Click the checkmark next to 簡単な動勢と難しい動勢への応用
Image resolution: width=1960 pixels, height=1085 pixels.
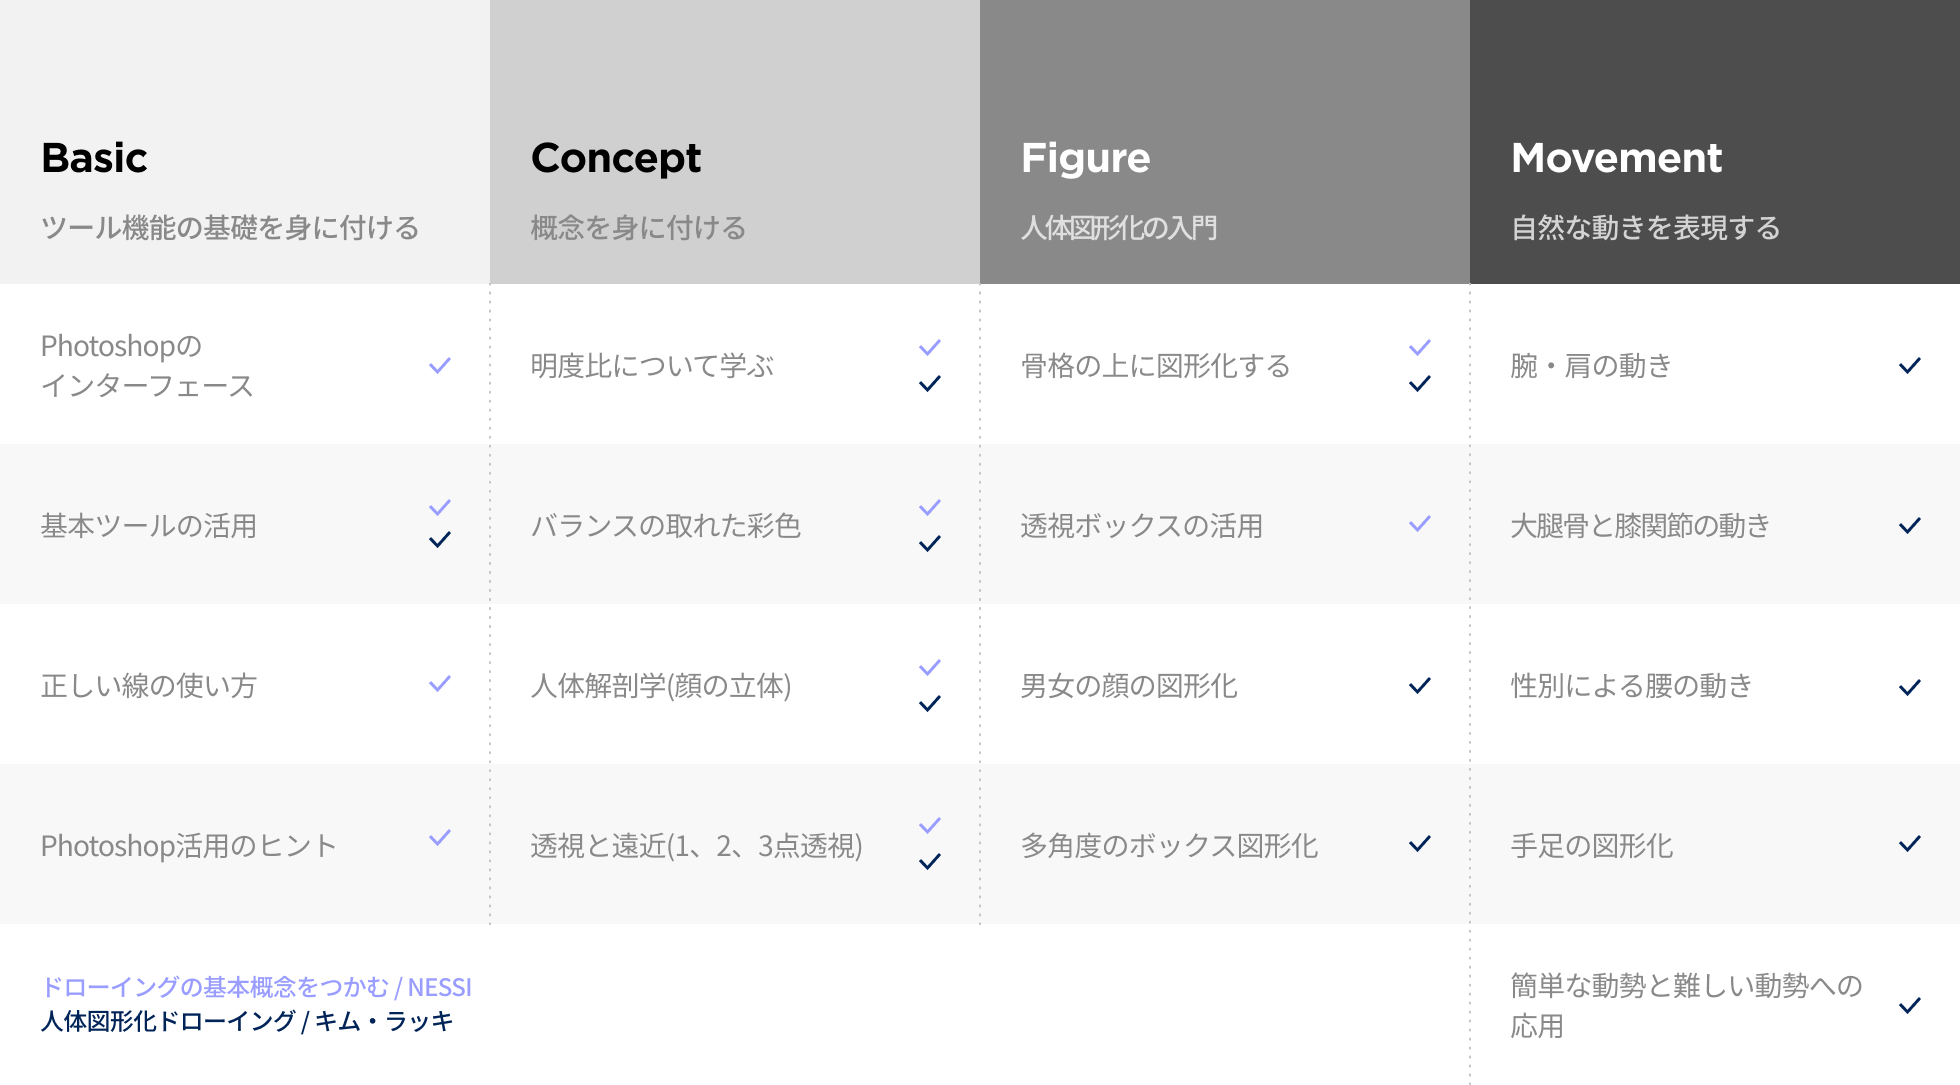pos(1910,1005)
